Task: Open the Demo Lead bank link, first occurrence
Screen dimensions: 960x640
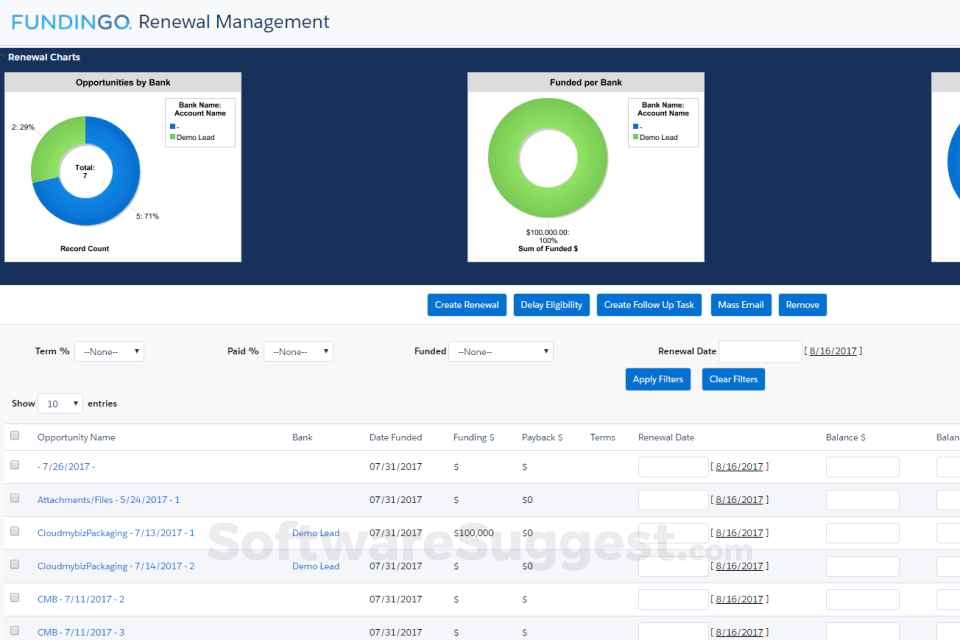Action: (x=315, y=533)
